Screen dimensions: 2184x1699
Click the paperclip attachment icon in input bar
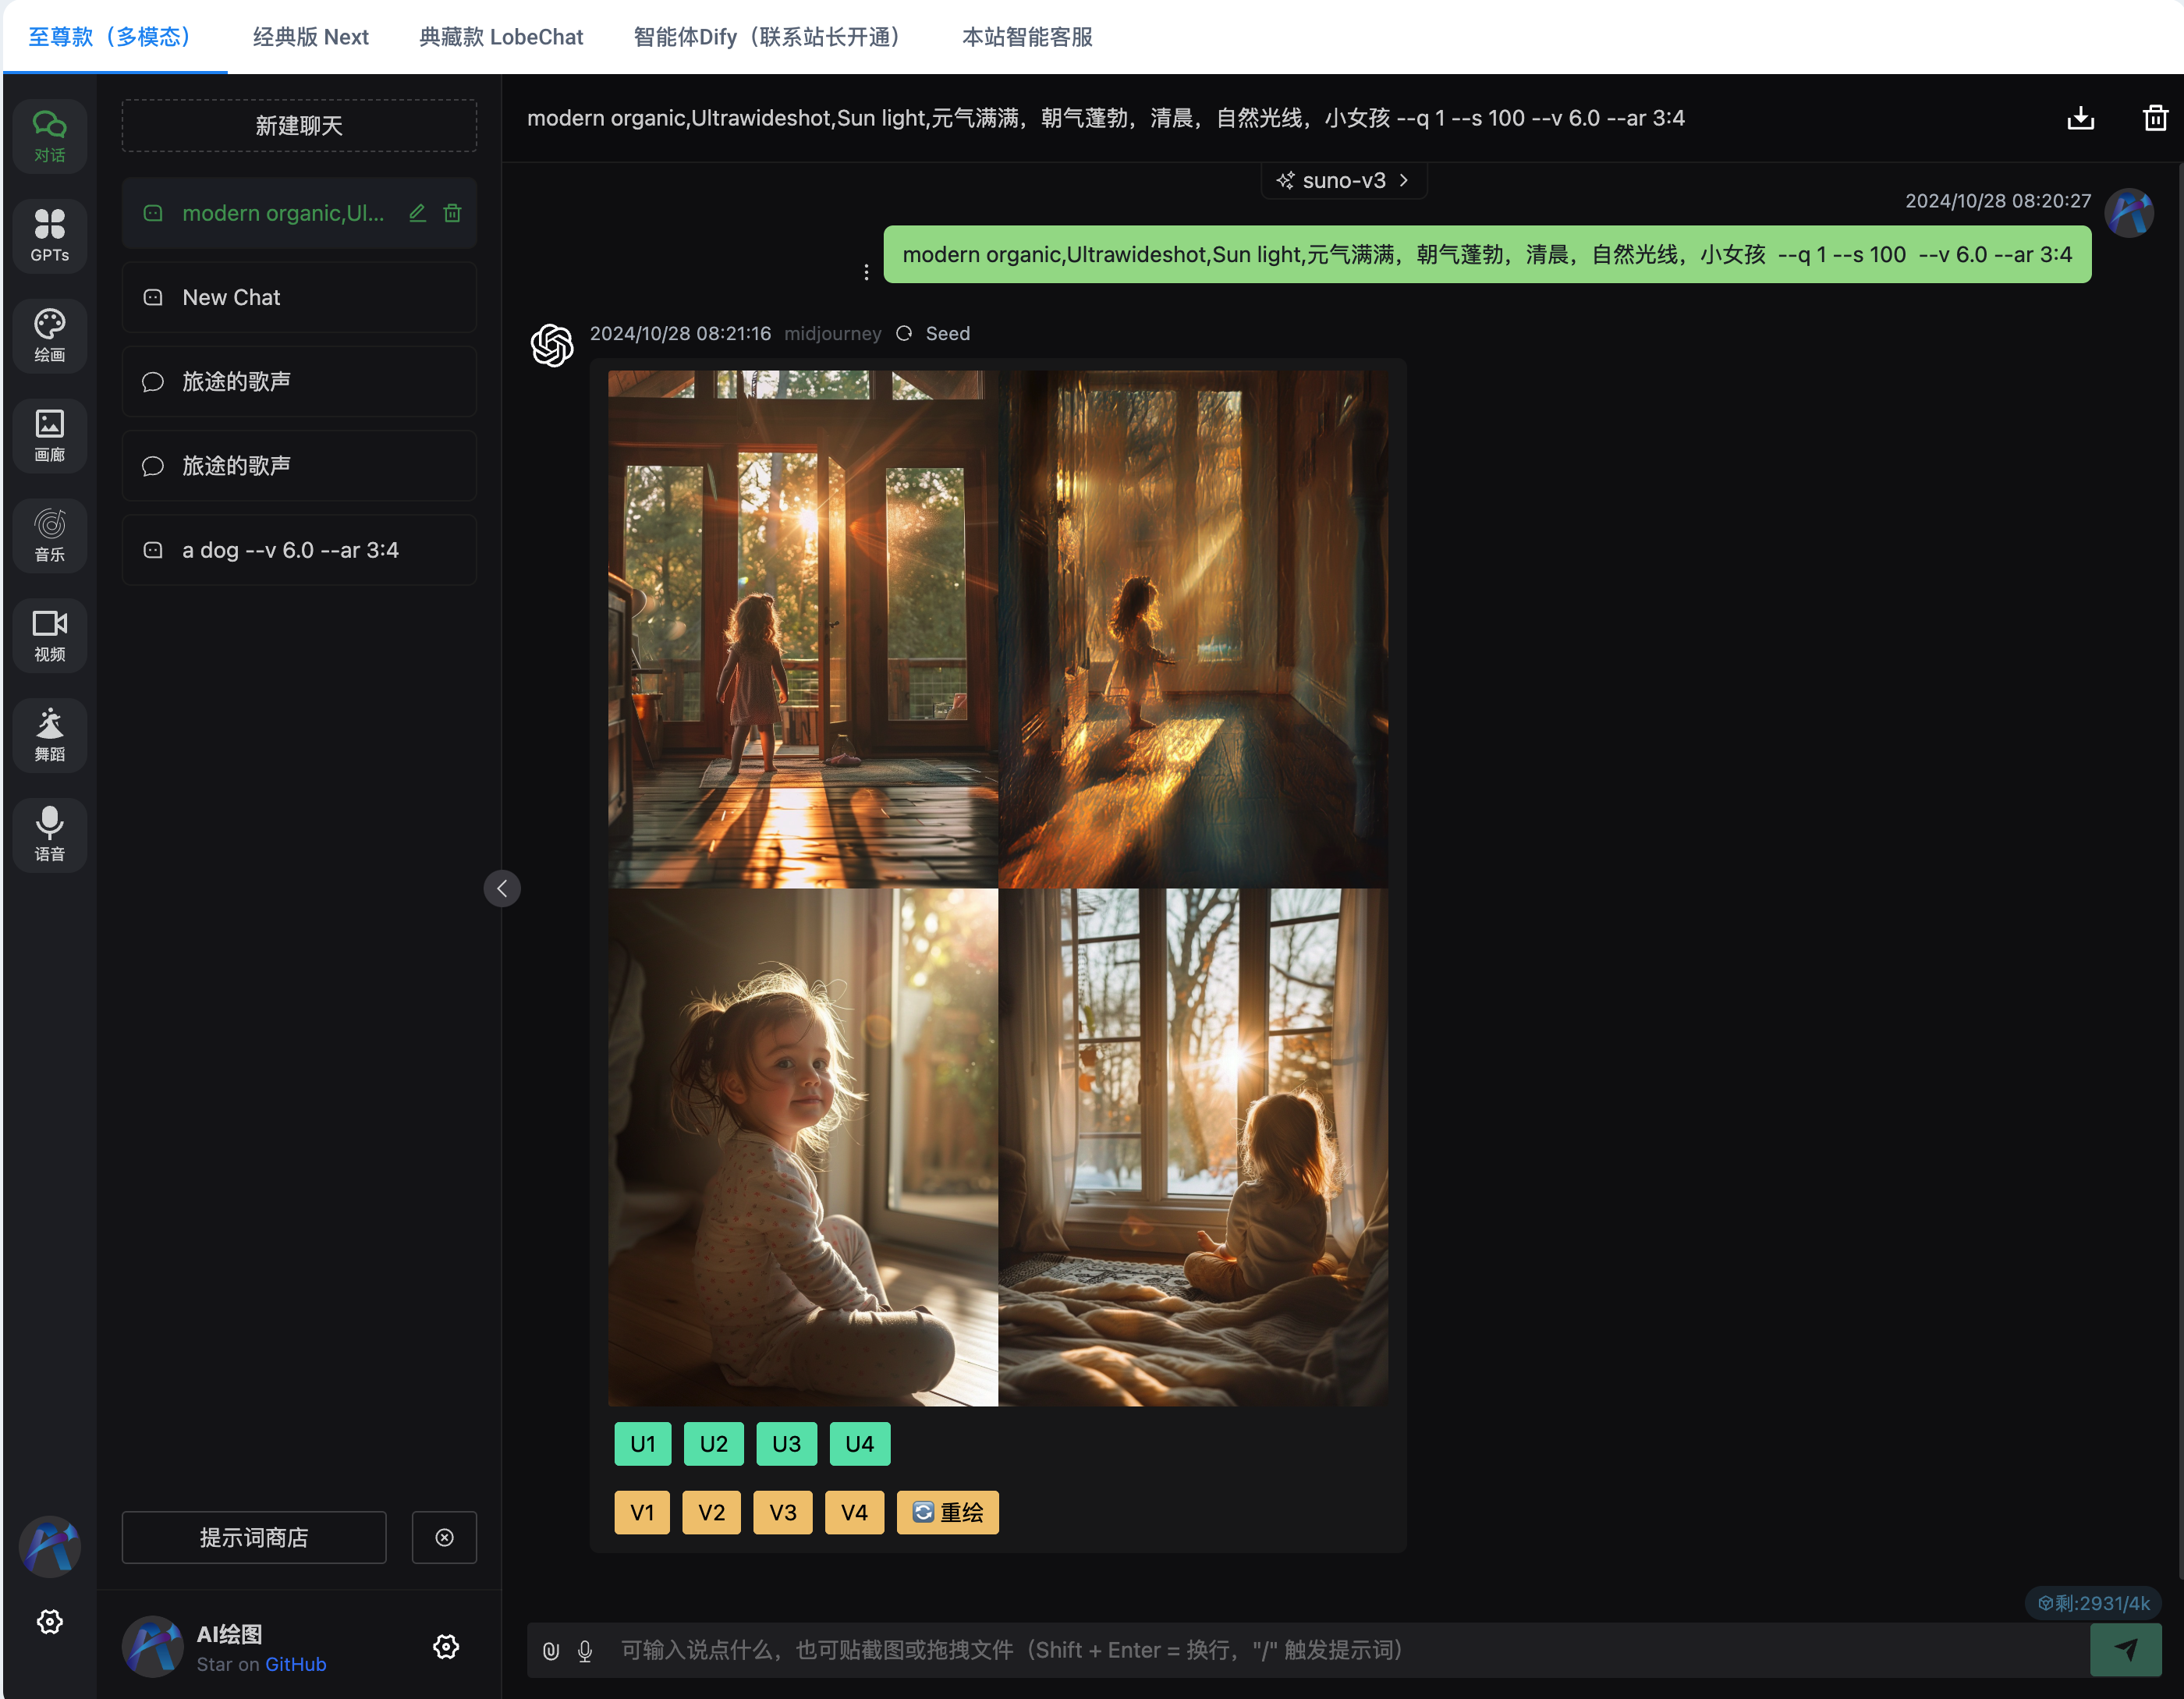click(550, 1651)
